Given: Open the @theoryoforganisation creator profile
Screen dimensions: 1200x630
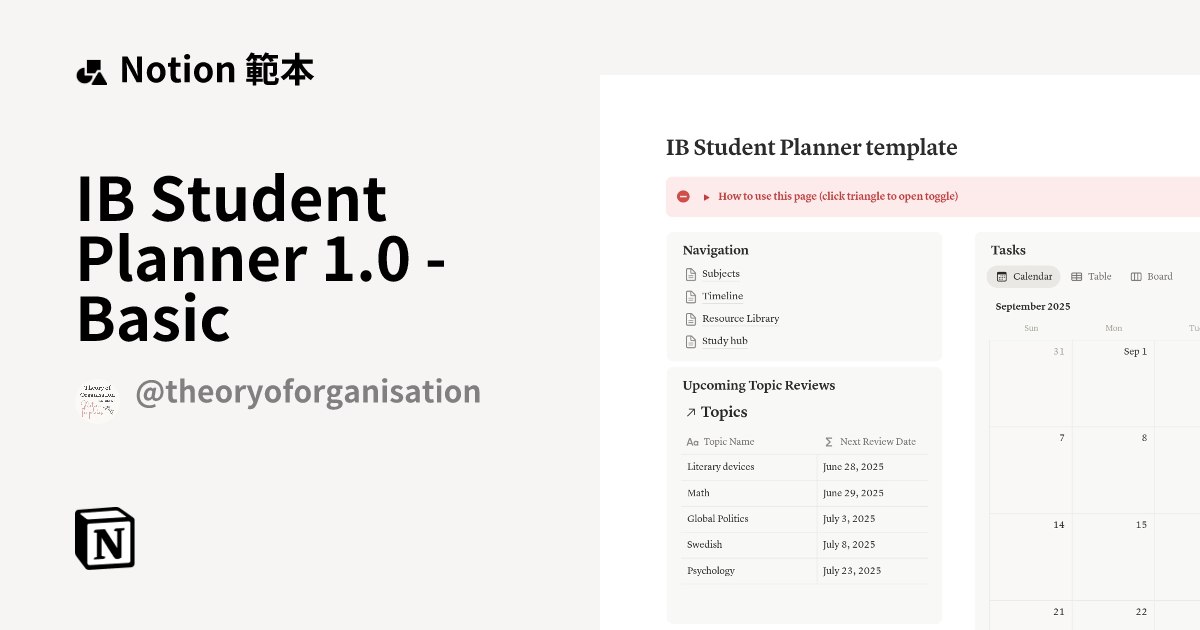Looking at the screenshot, I should [x=308, y=391].
